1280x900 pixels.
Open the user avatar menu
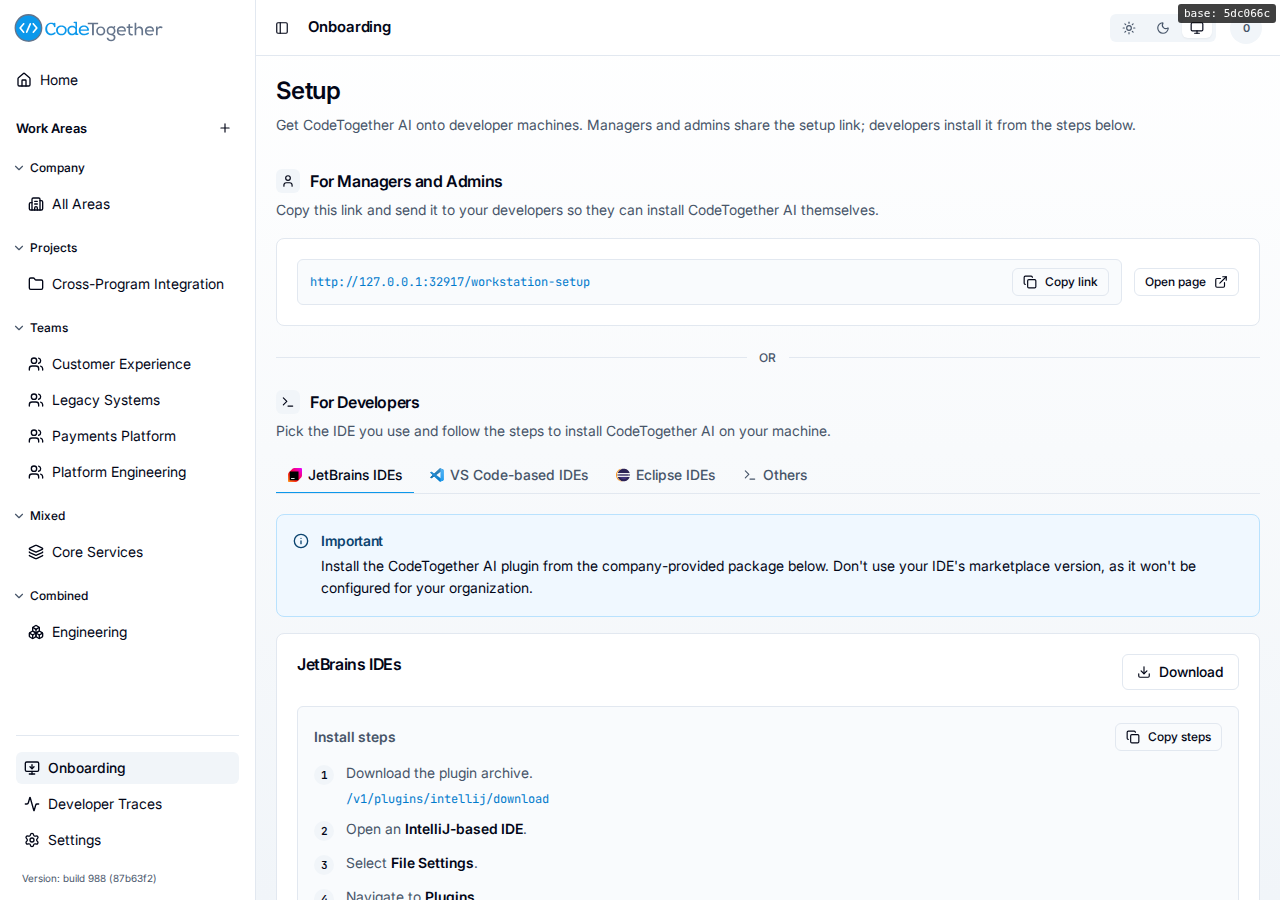(1246, 28)
